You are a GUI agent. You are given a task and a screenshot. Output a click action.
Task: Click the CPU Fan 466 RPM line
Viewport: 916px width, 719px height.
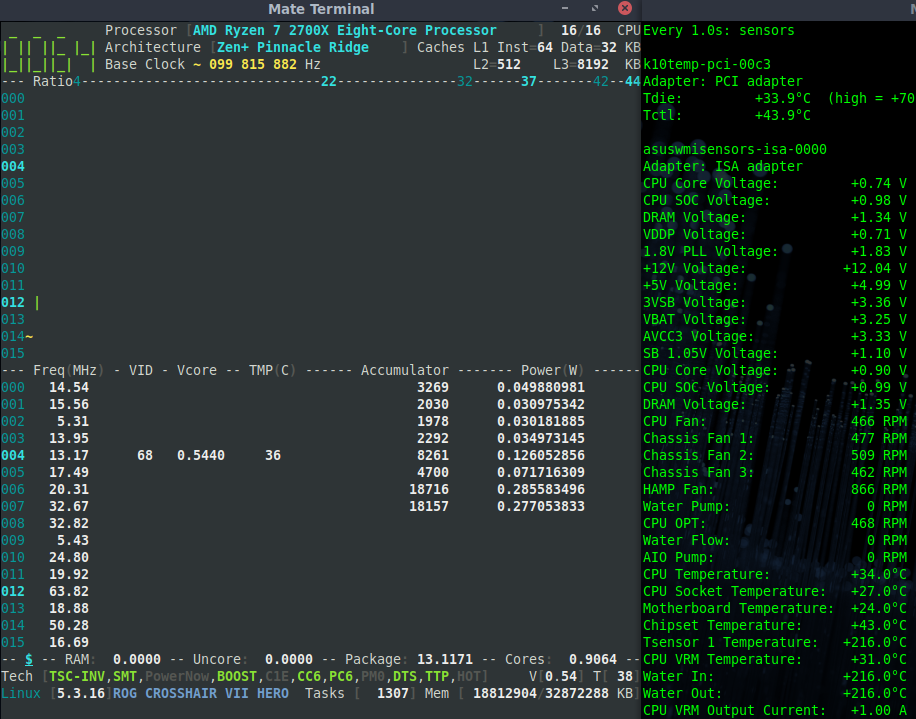coord(775,421)
